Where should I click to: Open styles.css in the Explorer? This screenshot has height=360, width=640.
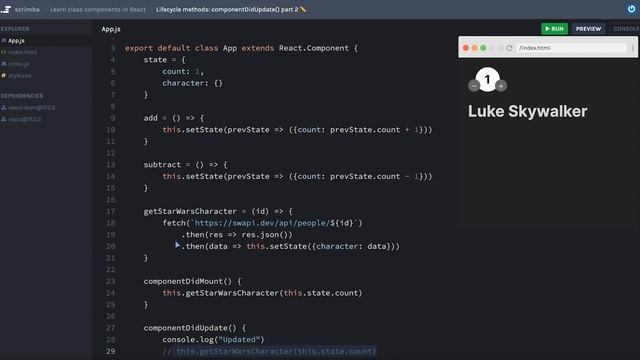pyautogui.click(x=20, y=76)
